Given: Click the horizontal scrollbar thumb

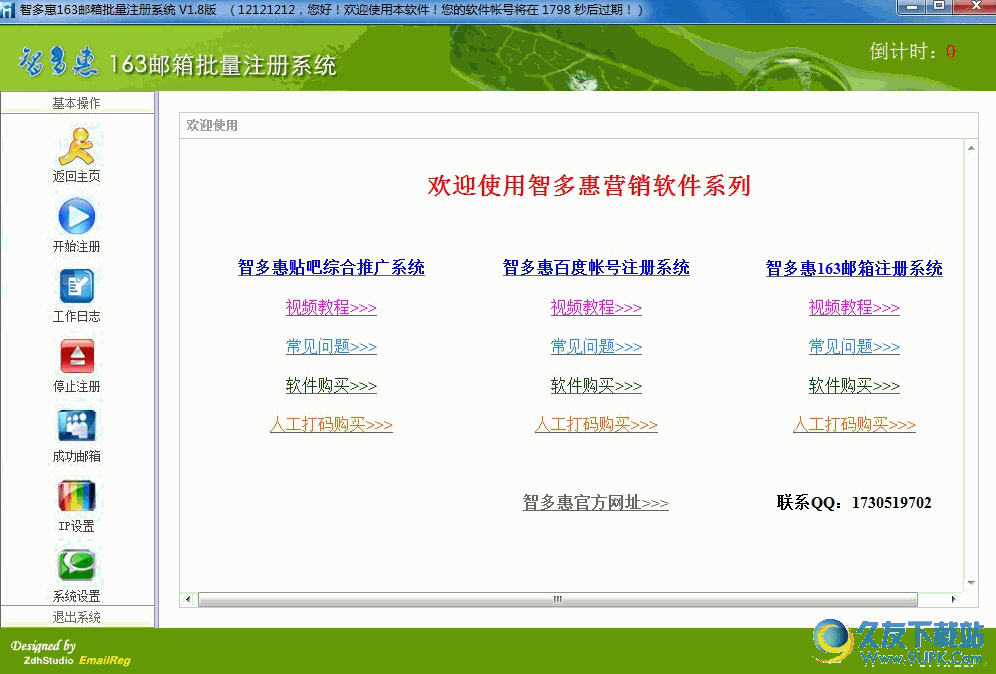Looking at the screenshot, I should coord(558,599).
